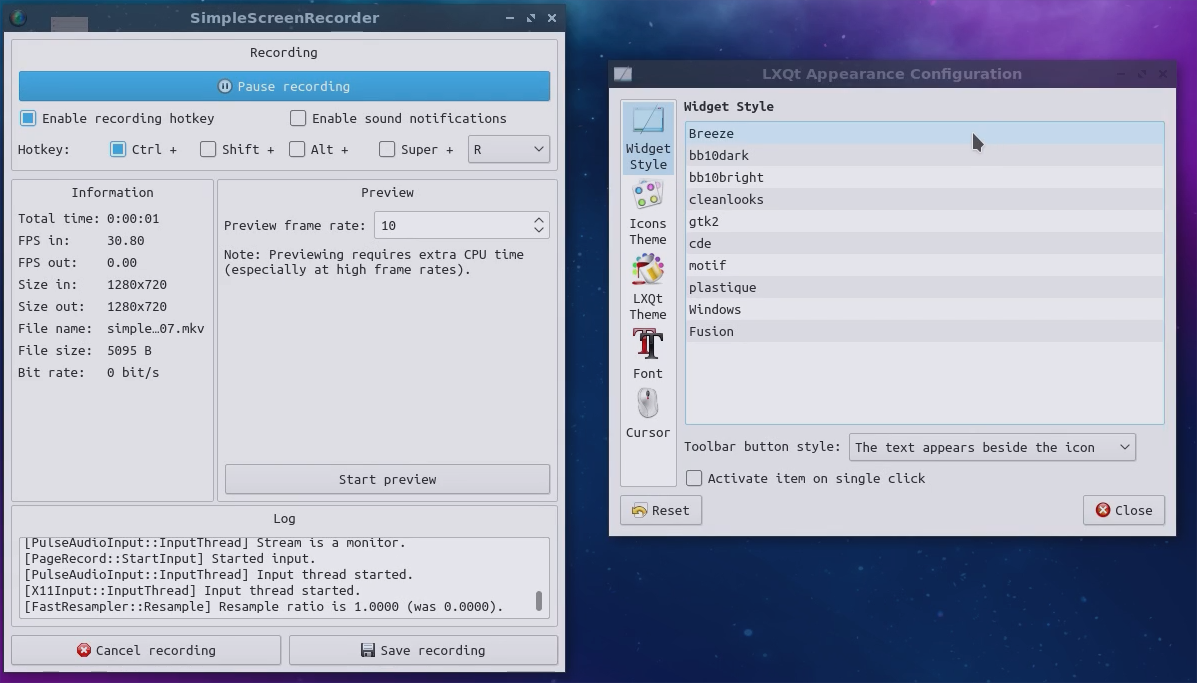
Task: Save the current recording
Action: tap(423, 649)
